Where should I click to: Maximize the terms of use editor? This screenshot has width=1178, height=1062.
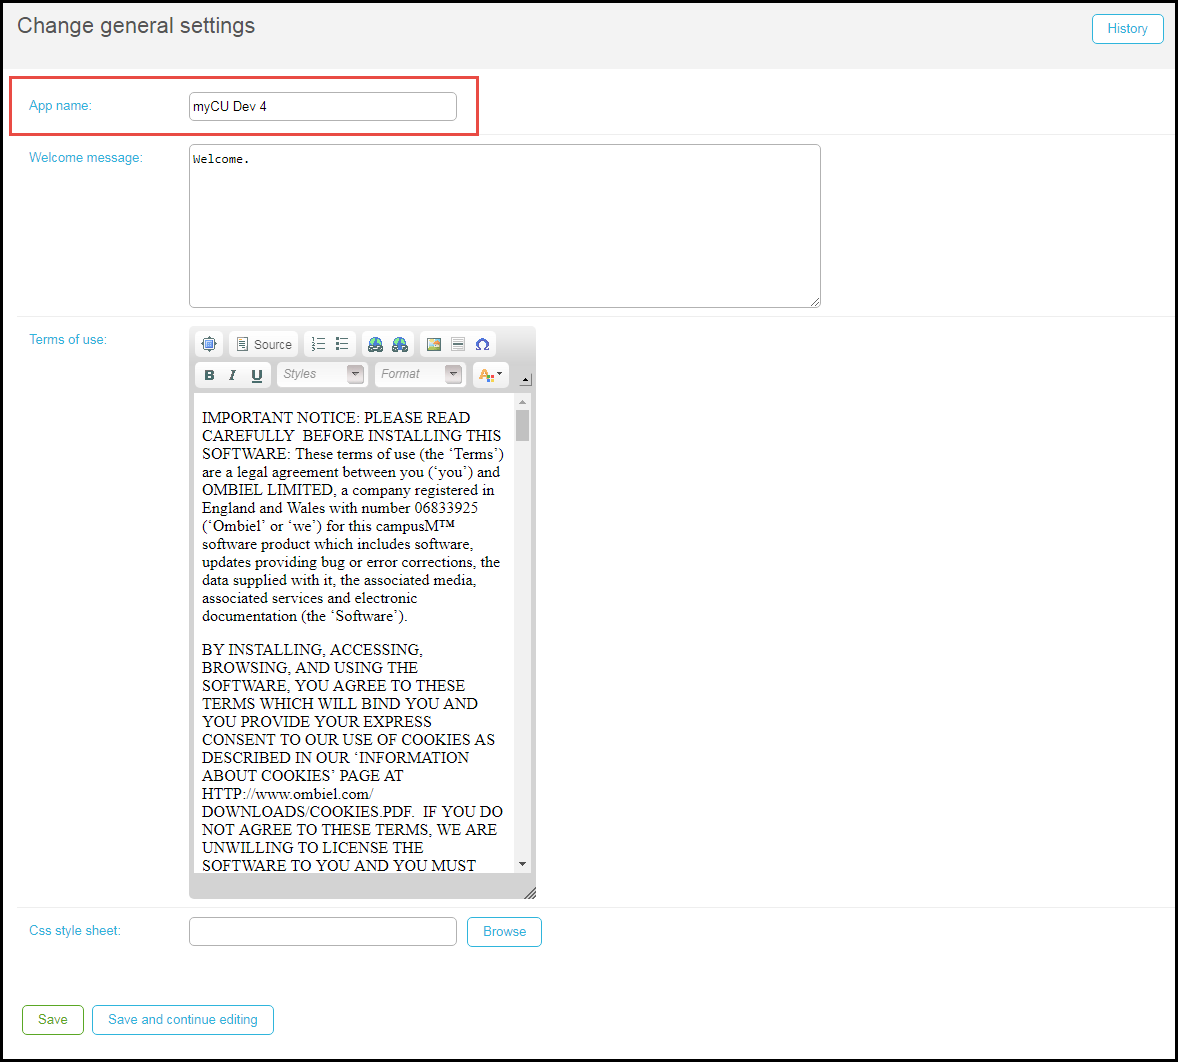click(x=209, y=344)
